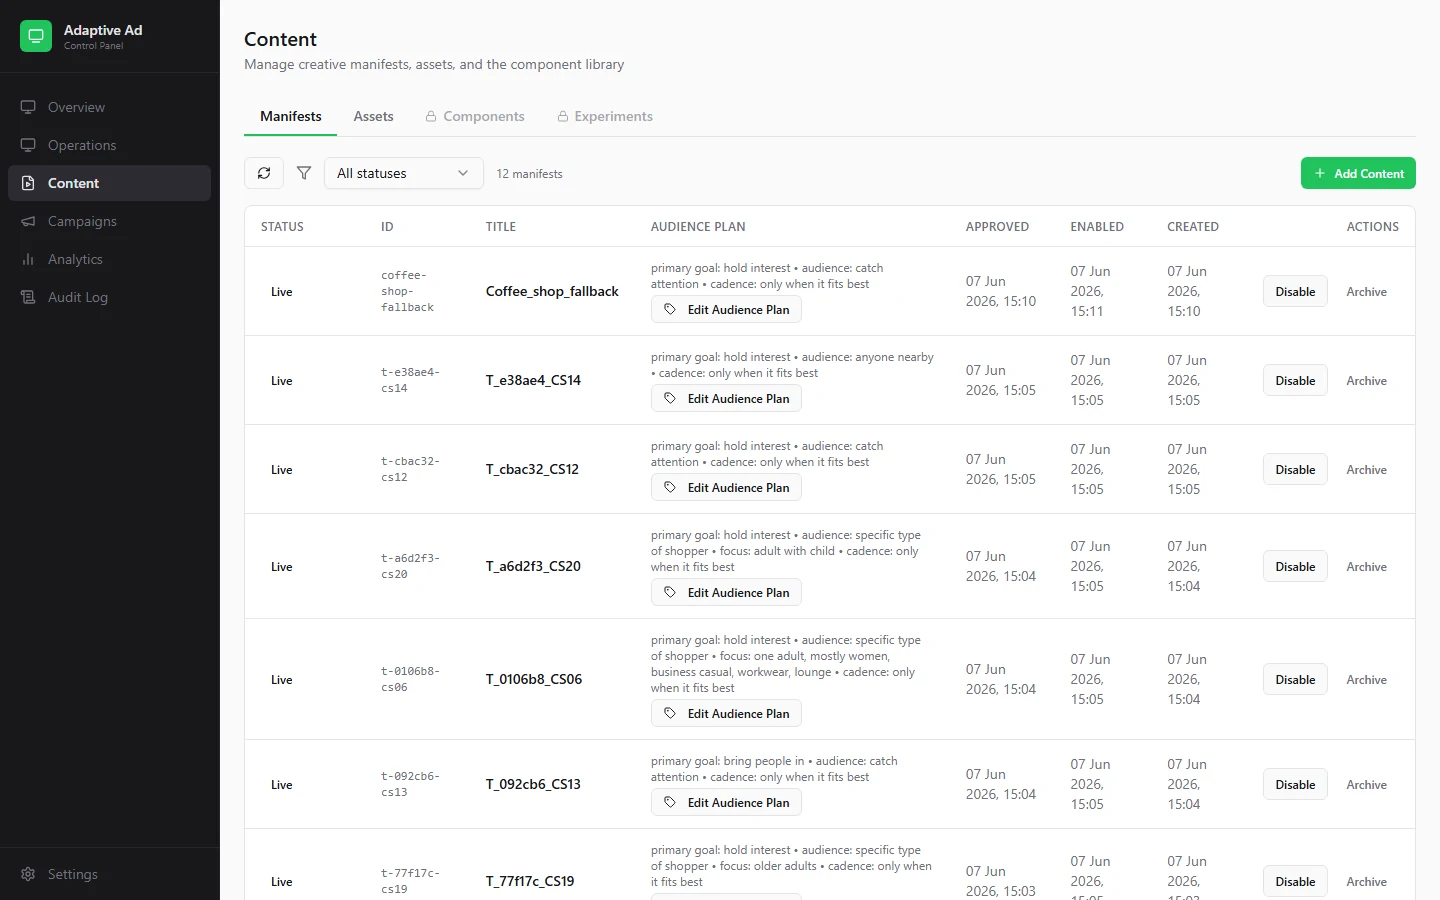Image resolution: width=1440 pixels, height=900 pixels.
Task: Open the filter funnel icon
Action: pos(304,173)
